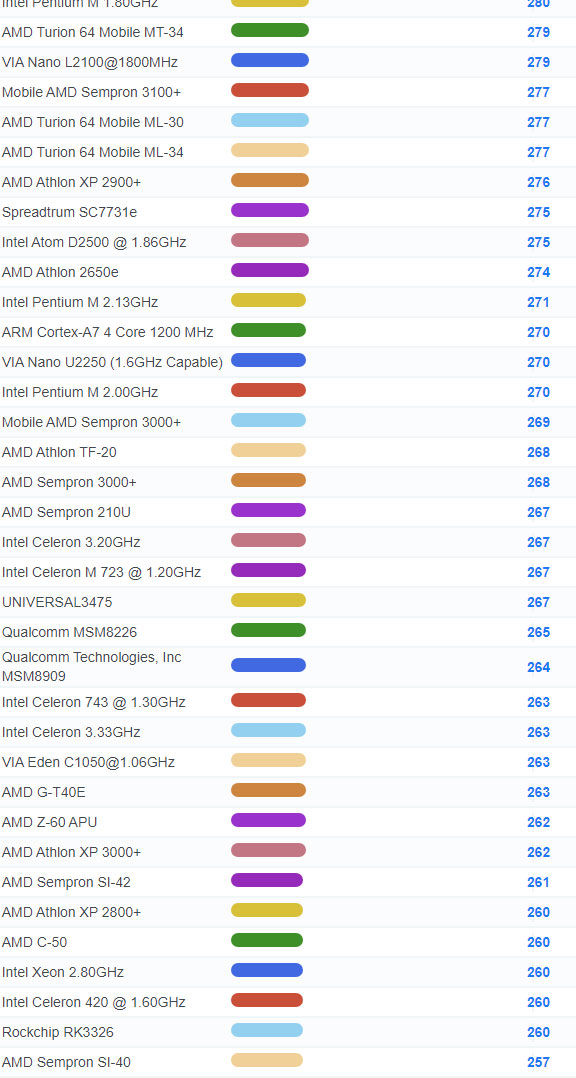Click the red bar for Mobile Sempron 3100+
The image size is (576, 1078).
click(270, 90)
